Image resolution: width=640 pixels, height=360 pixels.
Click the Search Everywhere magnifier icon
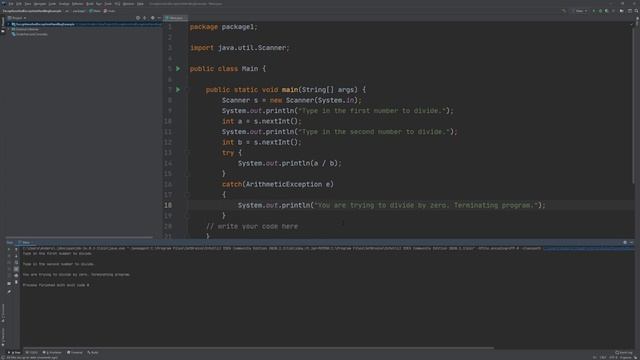[636, 11]
